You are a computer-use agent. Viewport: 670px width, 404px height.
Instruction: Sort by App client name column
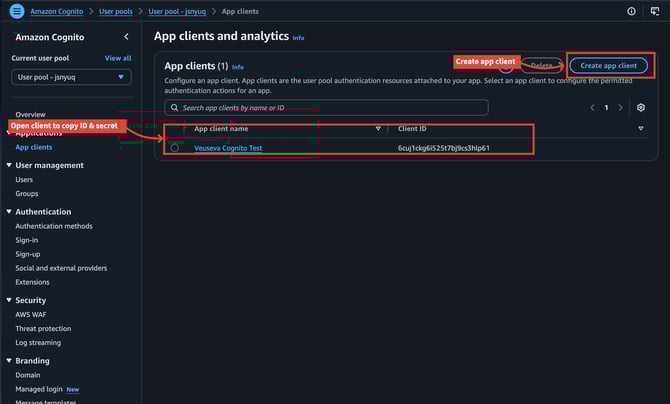(378, 129)
